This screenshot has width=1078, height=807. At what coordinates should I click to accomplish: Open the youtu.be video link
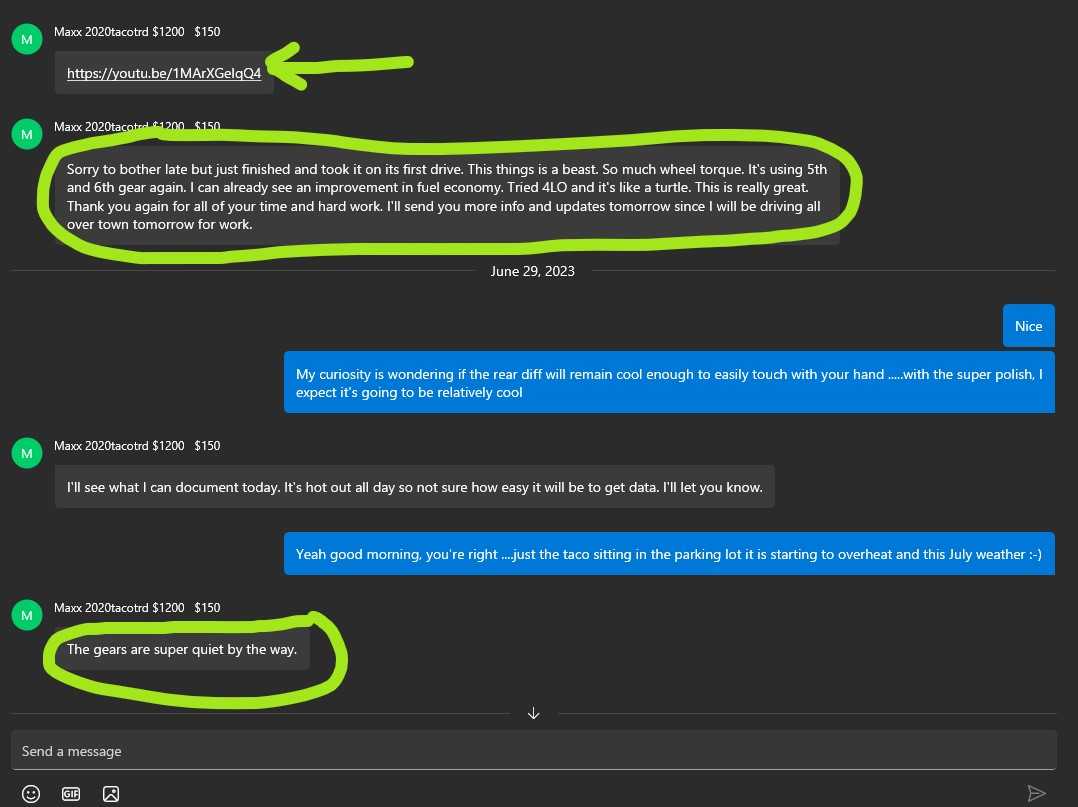click(x=164, y=73)
